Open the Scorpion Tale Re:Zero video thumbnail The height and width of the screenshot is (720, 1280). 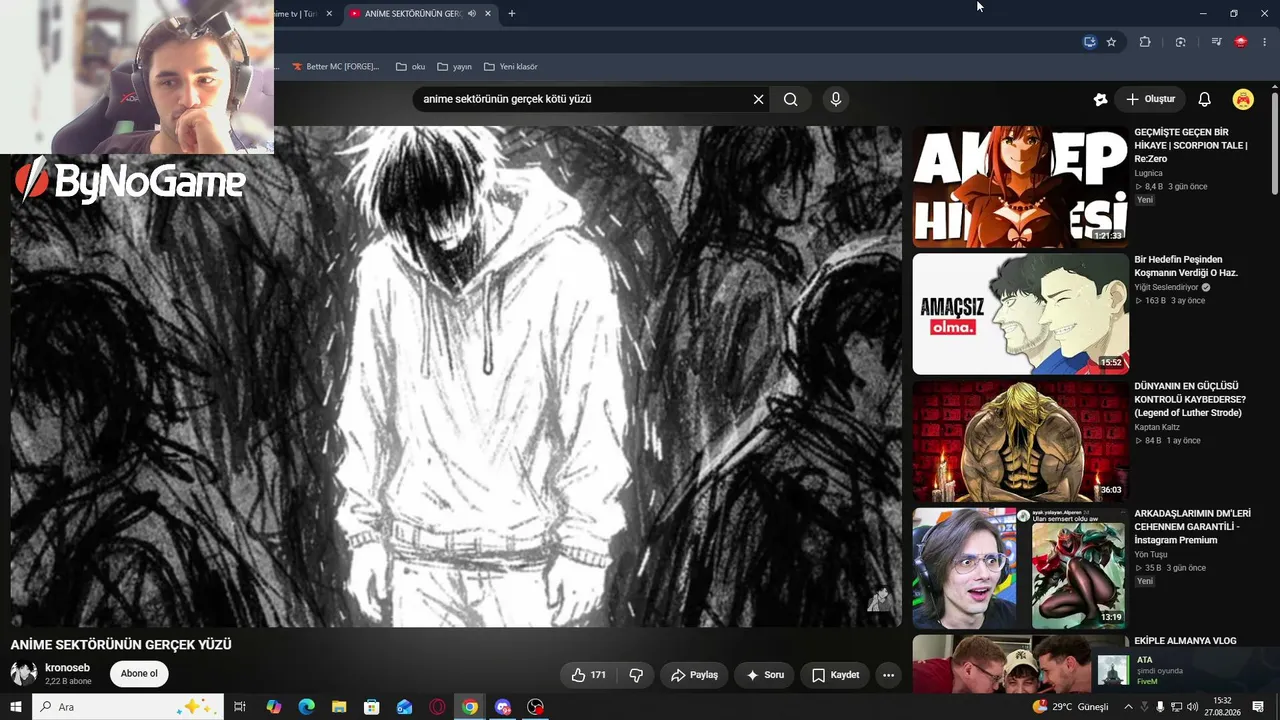pyautogui.click(x=1020, y=186)
